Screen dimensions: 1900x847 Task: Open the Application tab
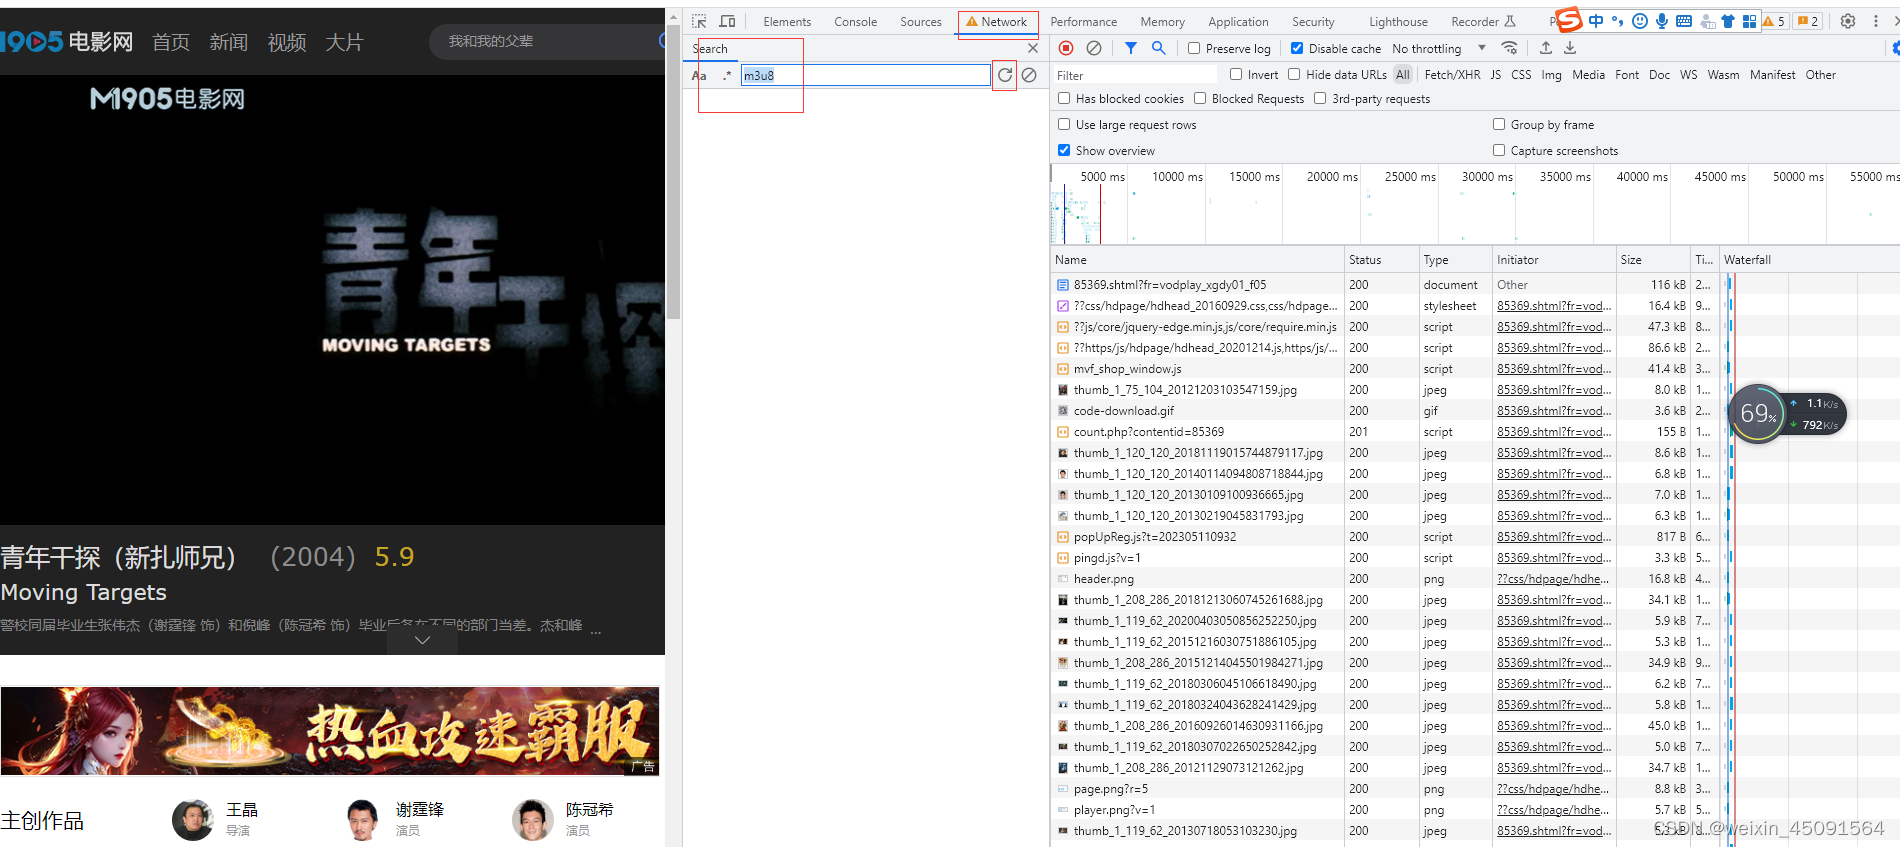tap(1238, 22)
